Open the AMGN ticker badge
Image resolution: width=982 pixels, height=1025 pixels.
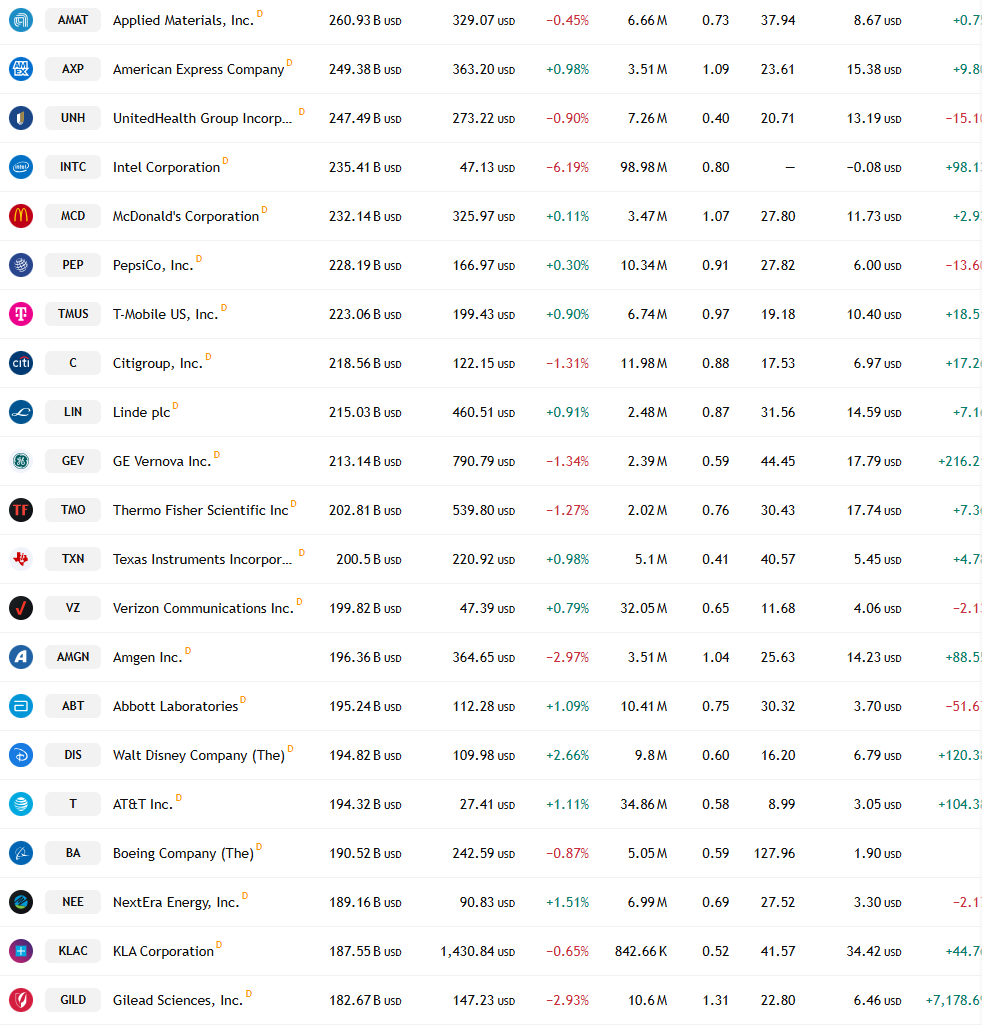[x=73, y=657]
